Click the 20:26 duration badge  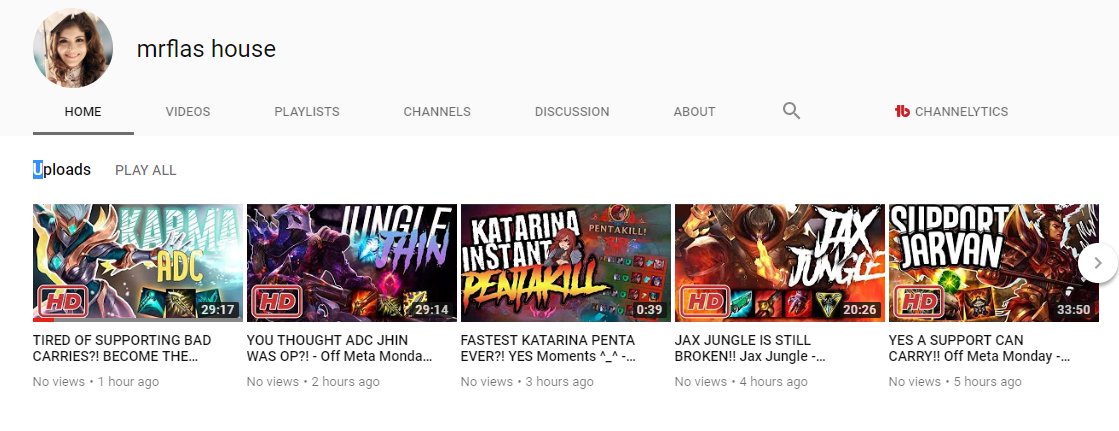click(x=860, y=310)
